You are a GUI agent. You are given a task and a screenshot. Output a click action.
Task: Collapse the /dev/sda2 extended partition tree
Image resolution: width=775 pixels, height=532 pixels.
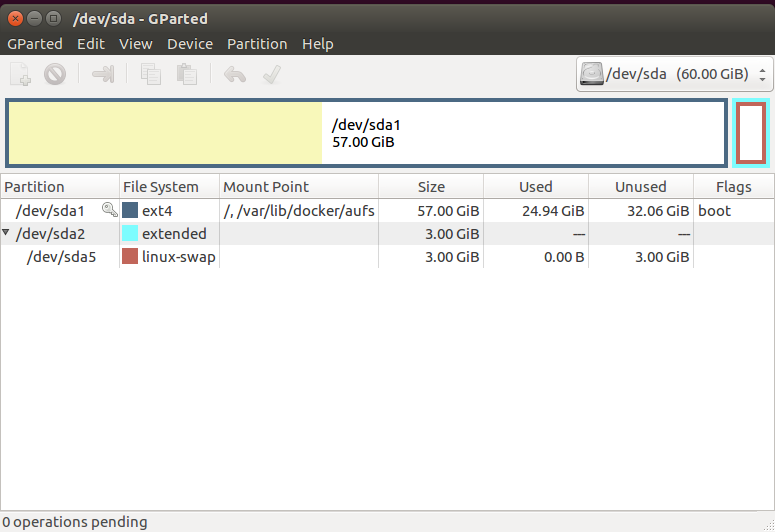click(5, 232)
